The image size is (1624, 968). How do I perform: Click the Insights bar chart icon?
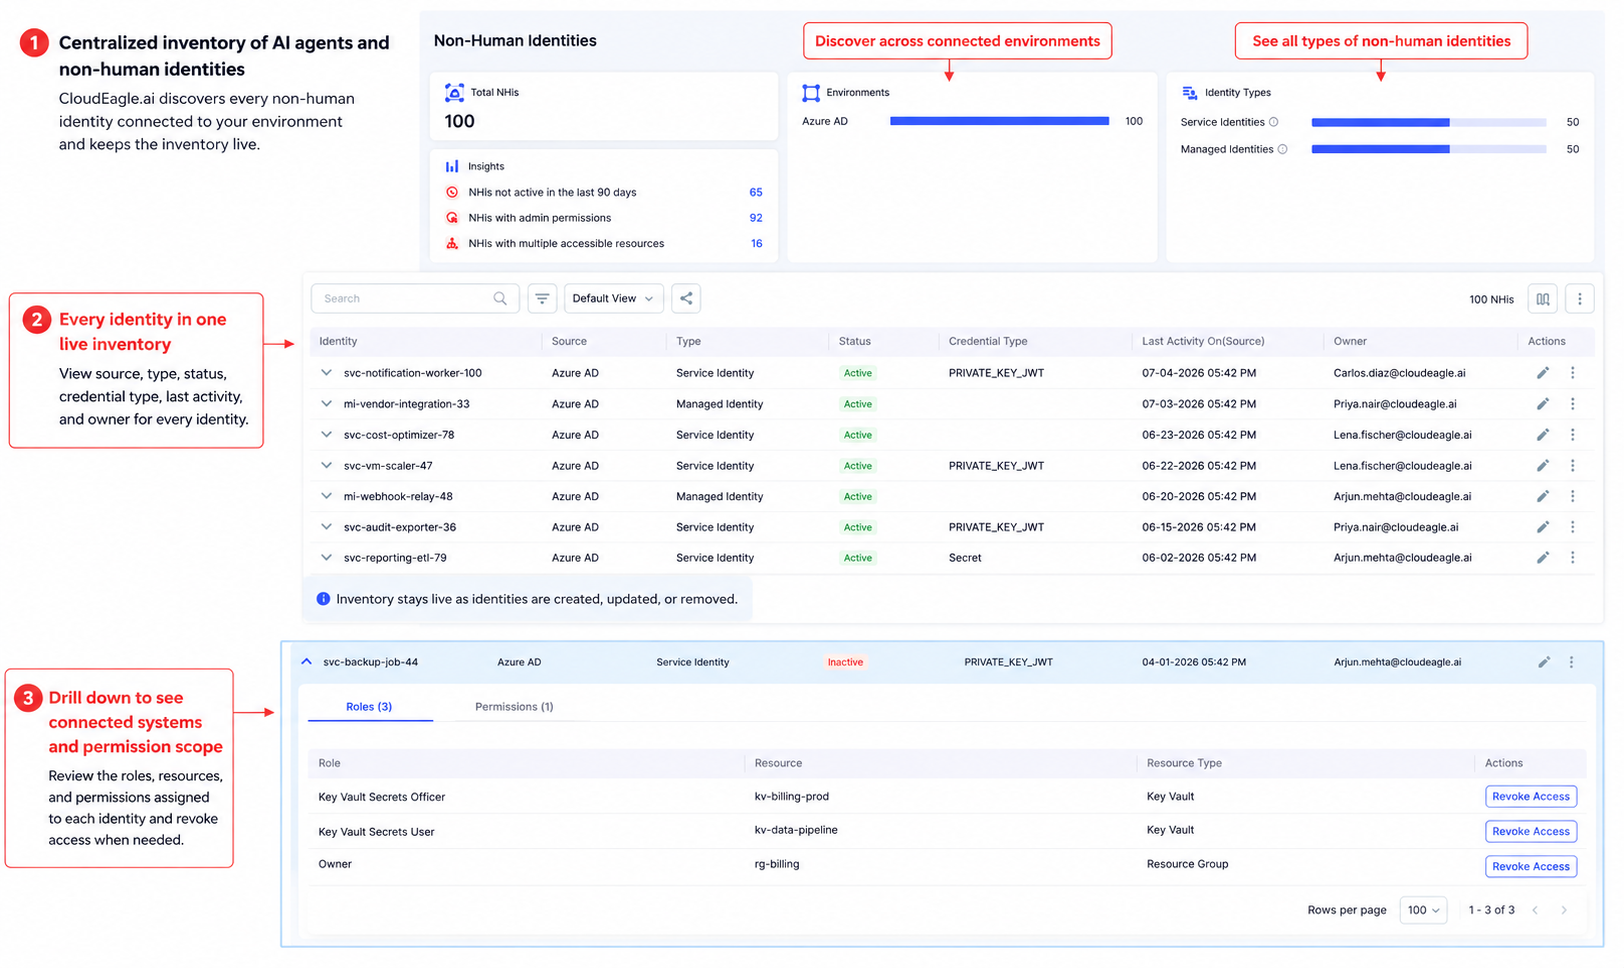[452, 166]
